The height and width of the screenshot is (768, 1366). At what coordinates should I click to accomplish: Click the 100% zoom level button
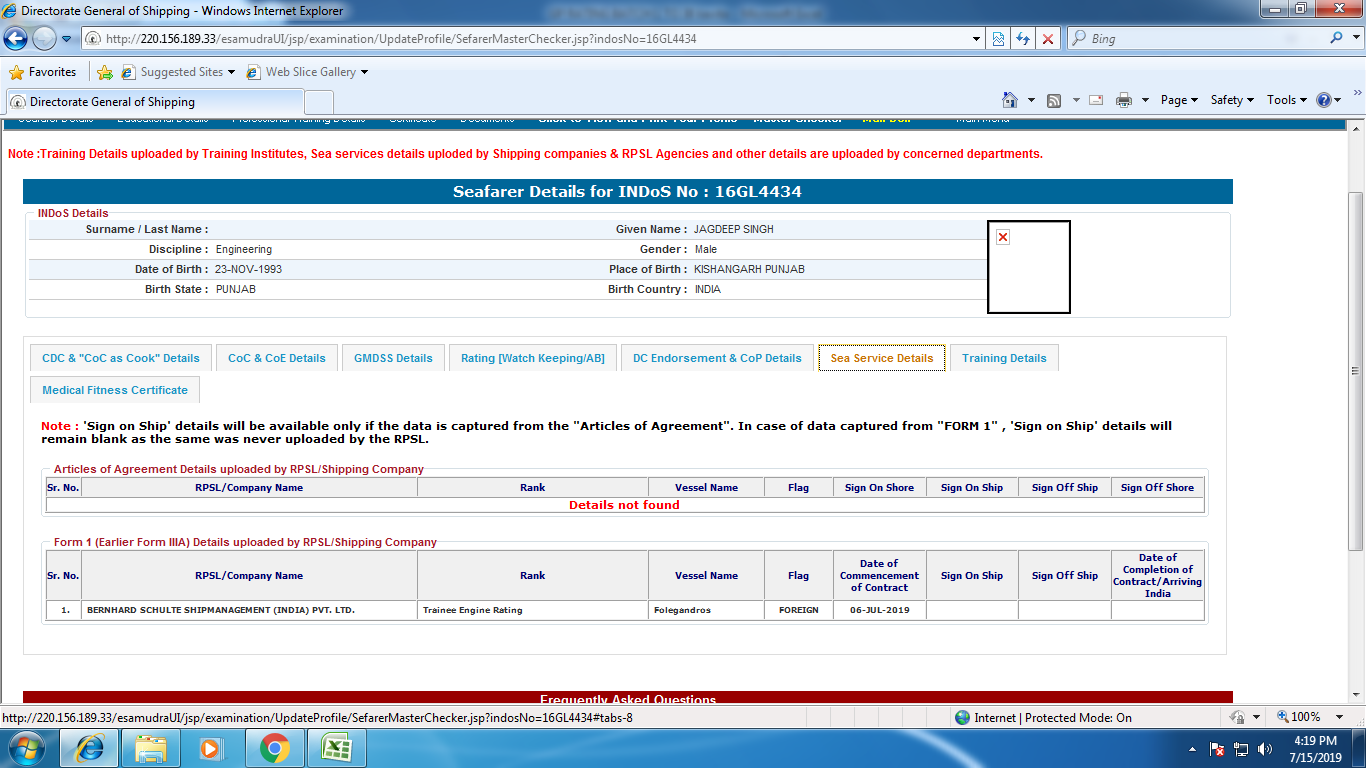pyautogui.click(x=1299, y=717)
